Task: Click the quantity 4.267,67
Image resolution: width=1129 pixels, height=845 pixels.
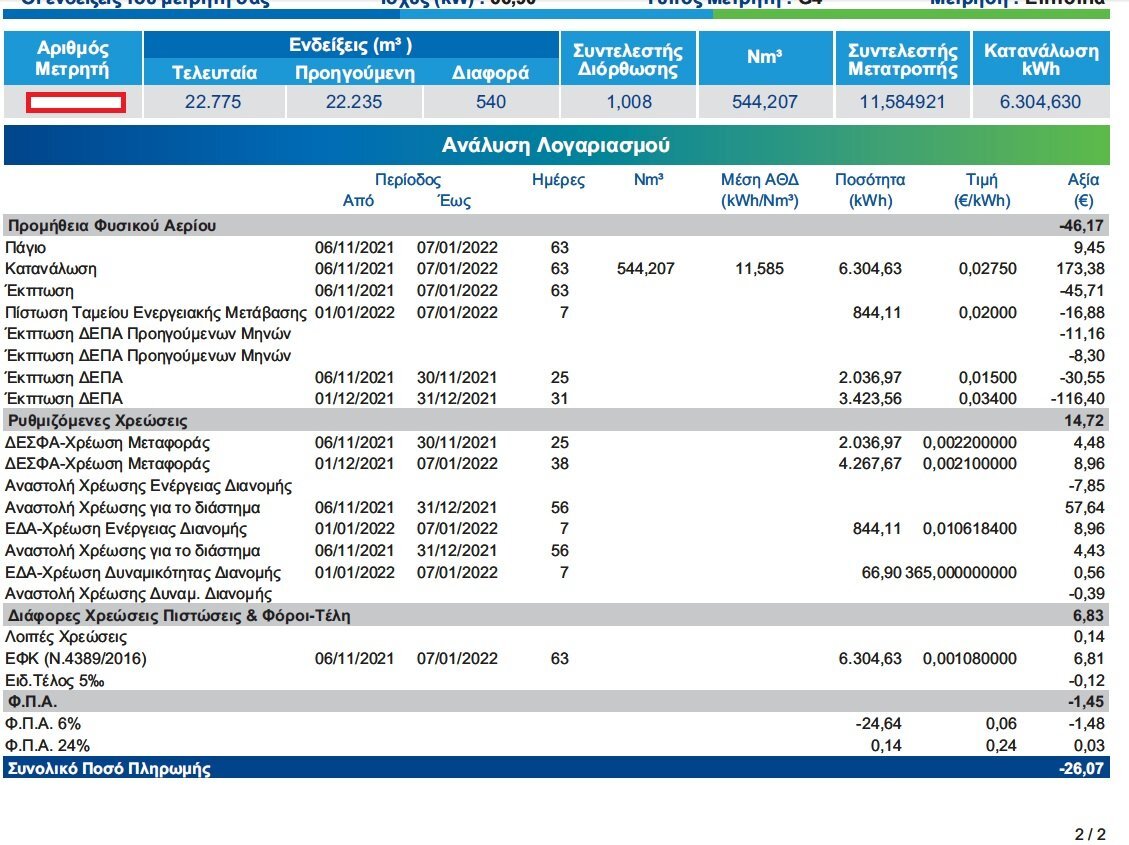Action: 870,464
